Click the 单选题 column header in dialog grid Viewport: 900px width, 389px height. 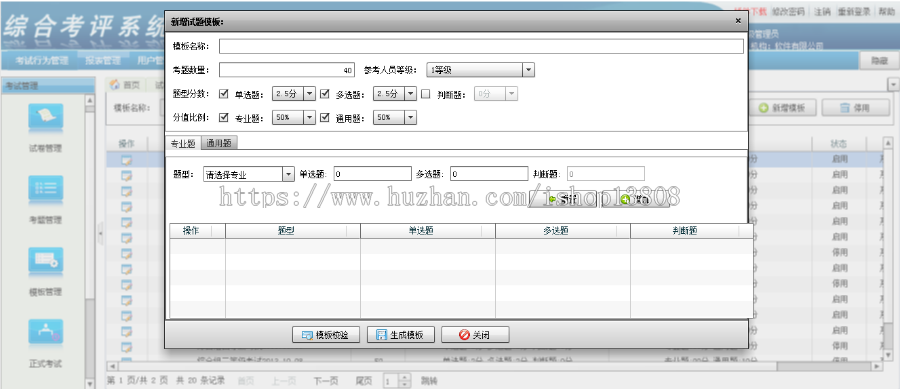pyautogui.click(x=428, y=231)
